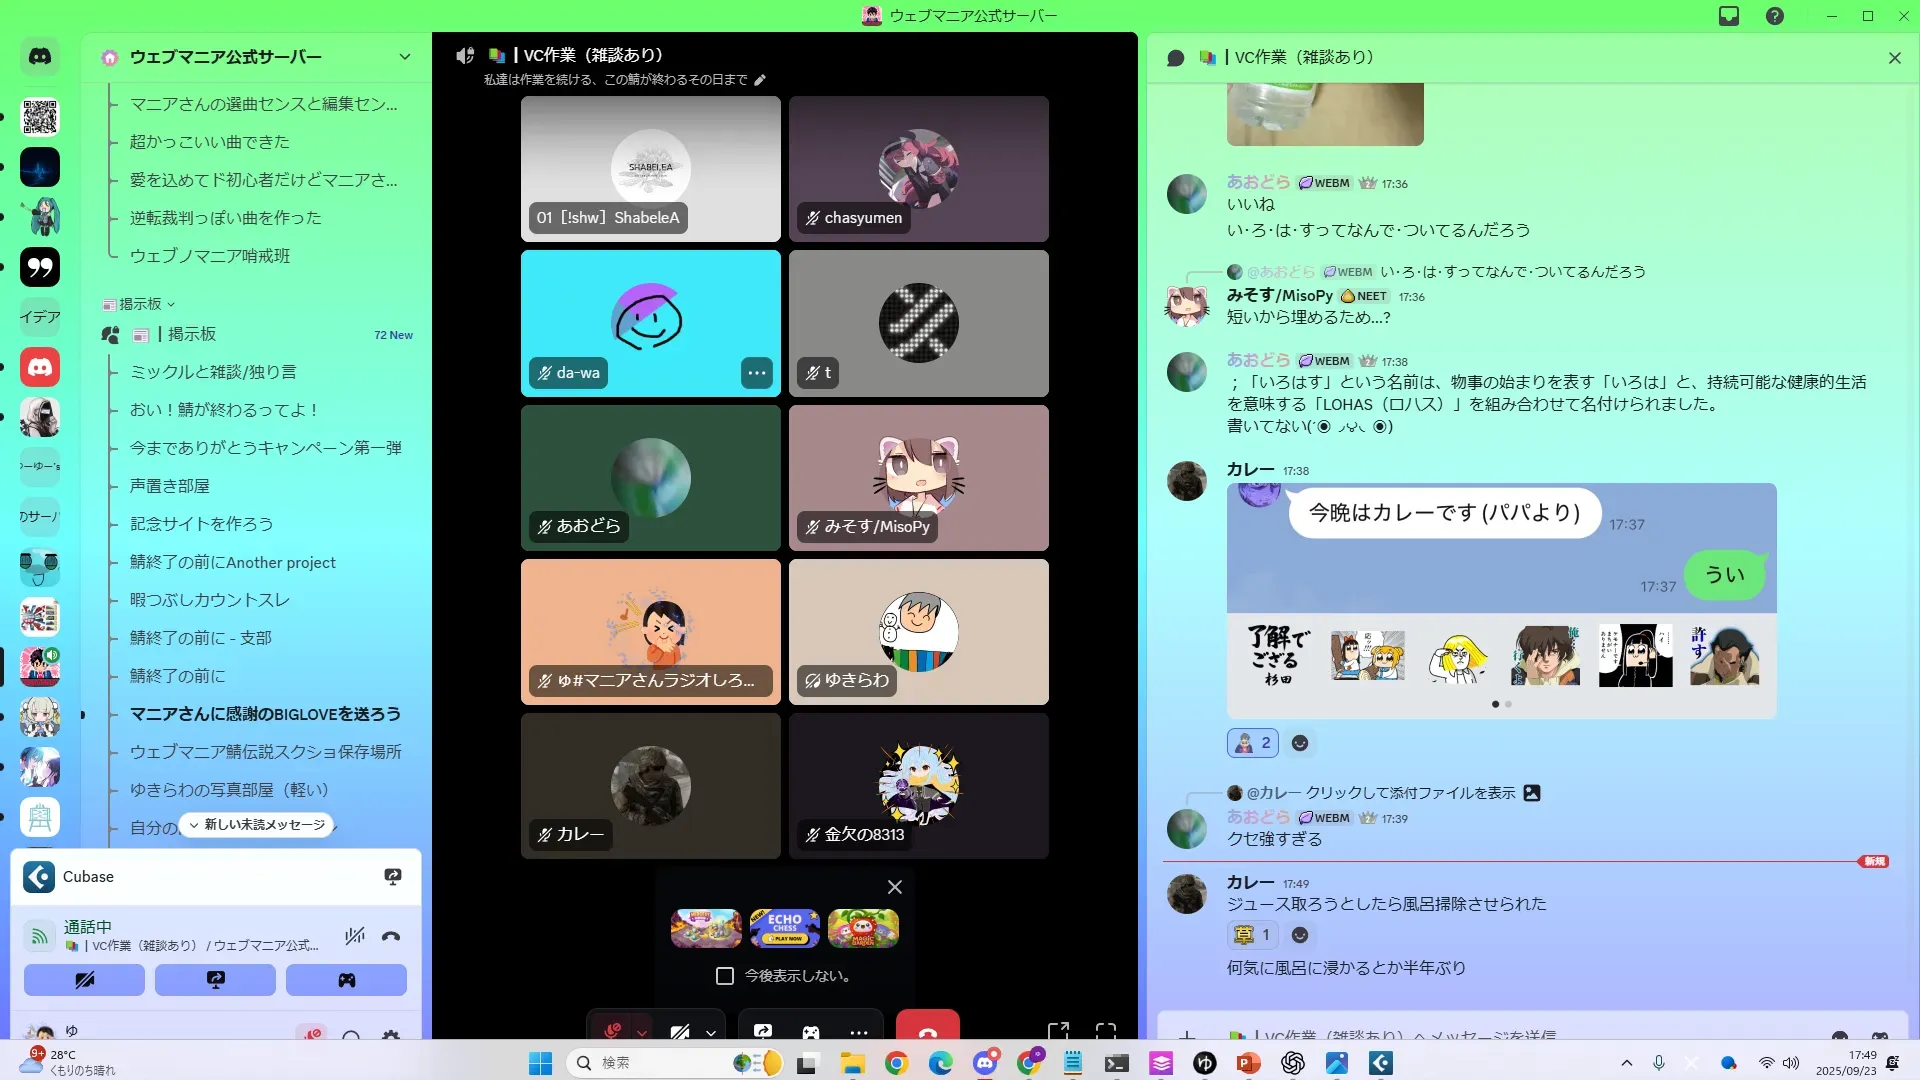Open more options on da-wa's video tile

(x=757, y=373)
